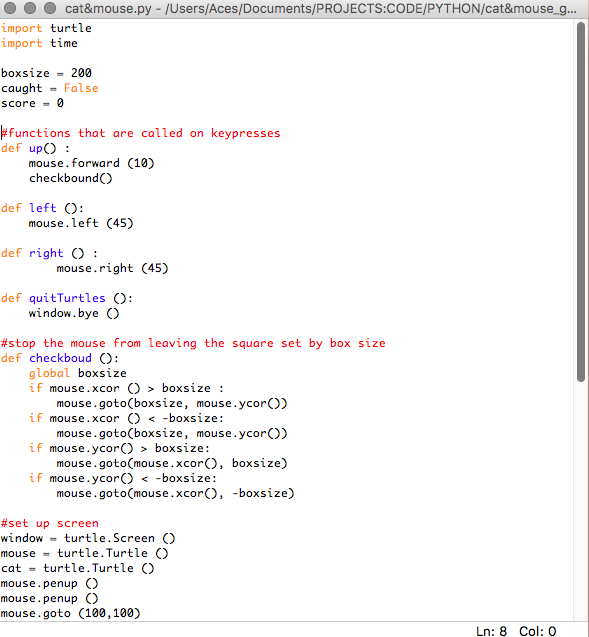Click the line 'import time'

tap(39, 43)
